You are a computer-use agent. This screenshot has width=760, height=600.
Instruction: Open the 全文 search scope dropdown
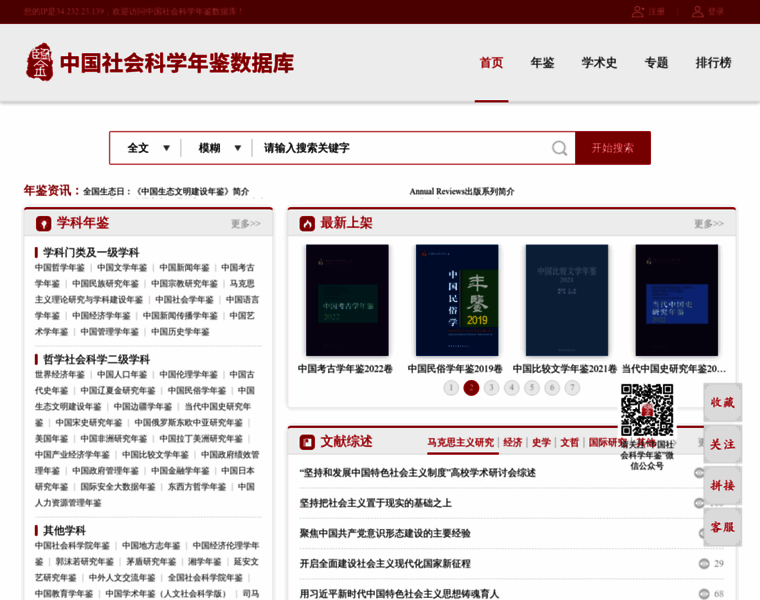tap(148, 148)
